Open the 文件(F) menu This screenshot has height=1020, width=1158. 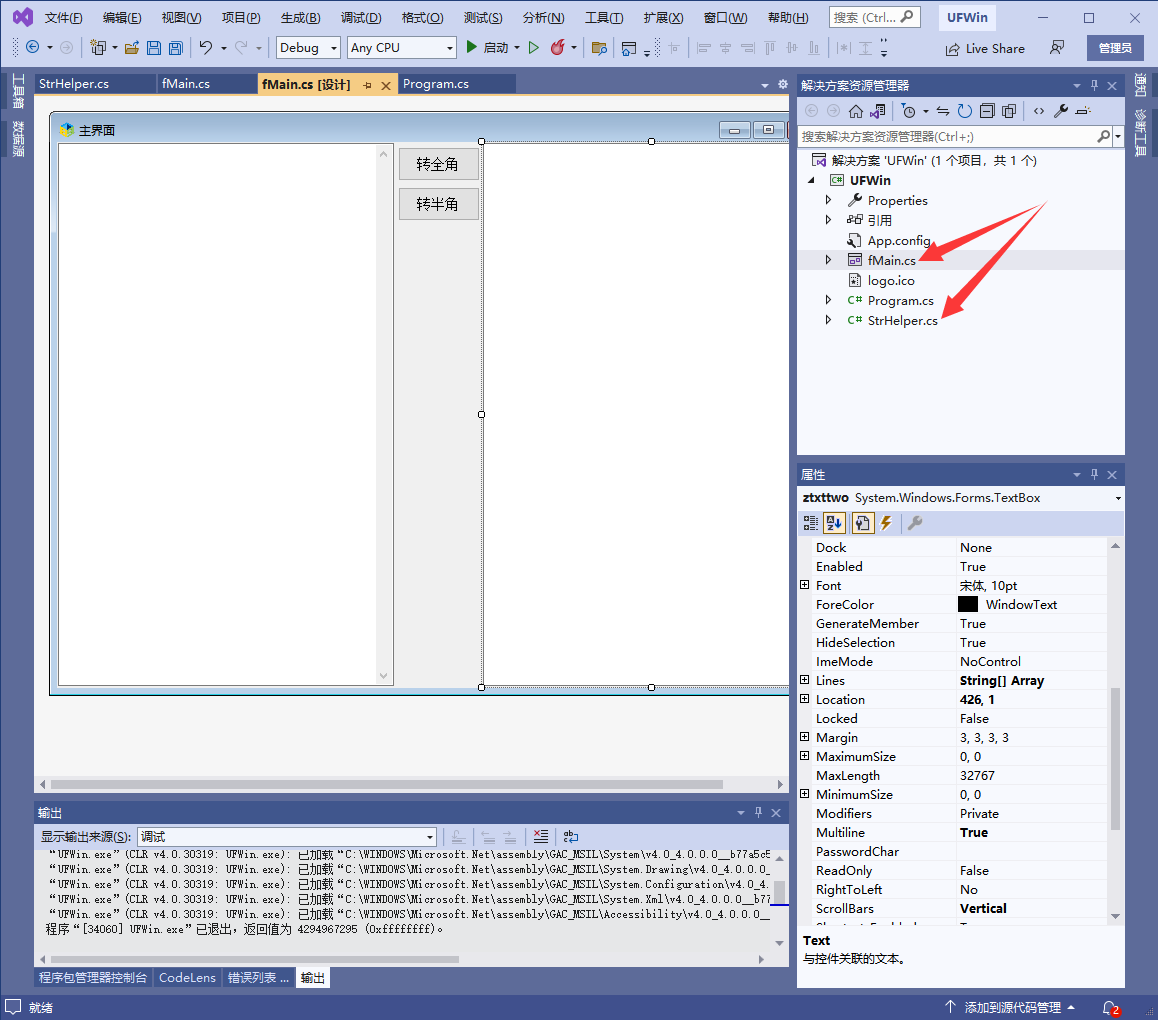click(64, 18)
